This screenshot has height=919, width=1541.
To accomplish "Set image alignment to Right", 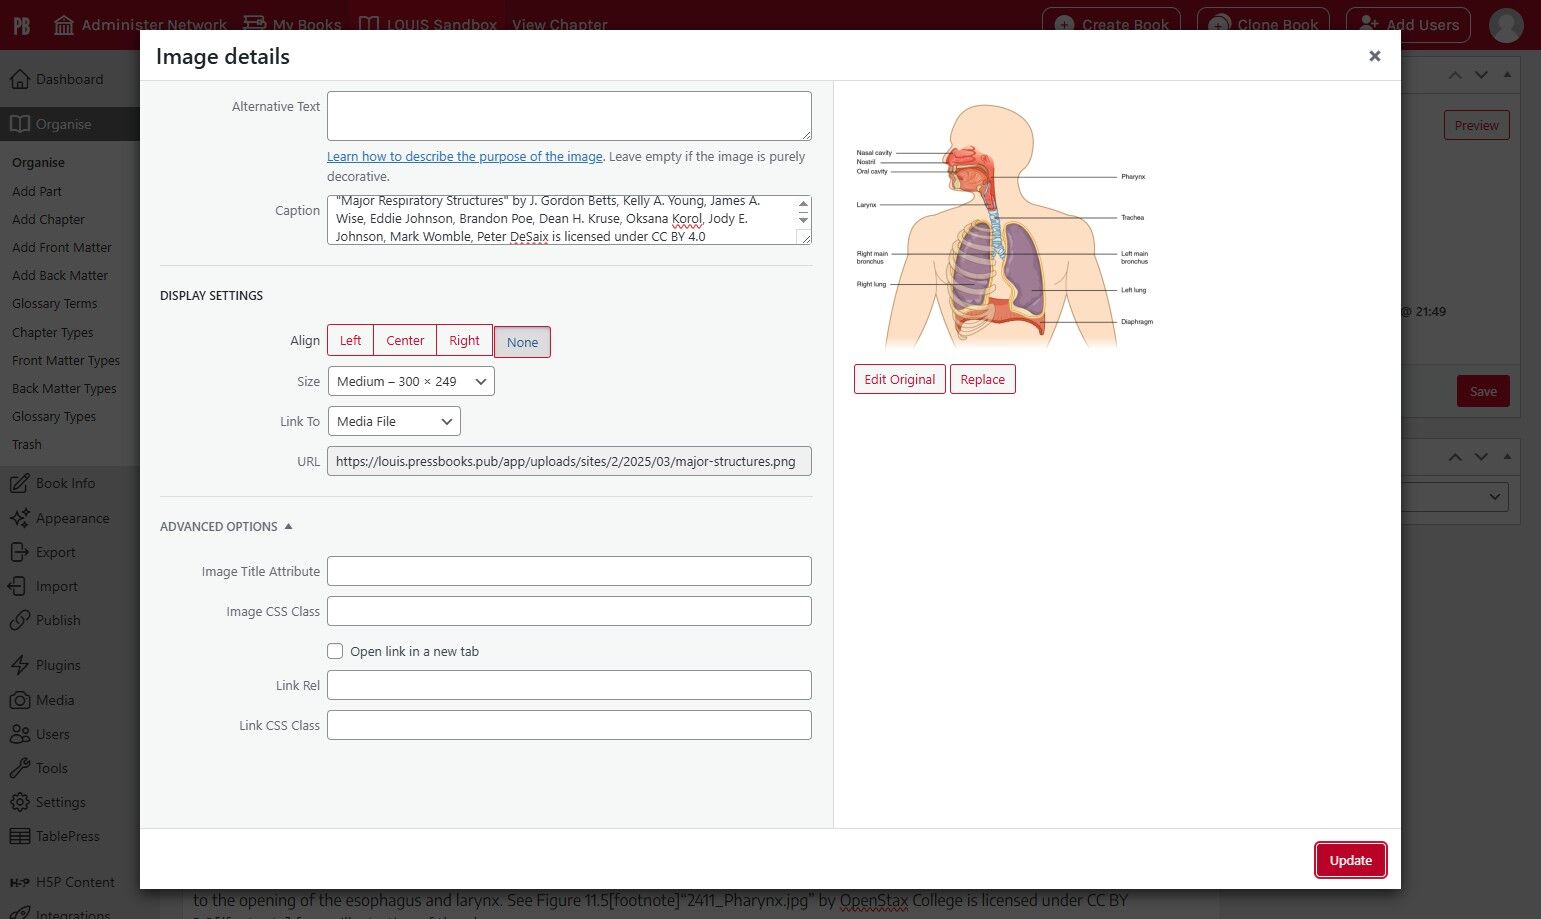I will coord(464,340).
